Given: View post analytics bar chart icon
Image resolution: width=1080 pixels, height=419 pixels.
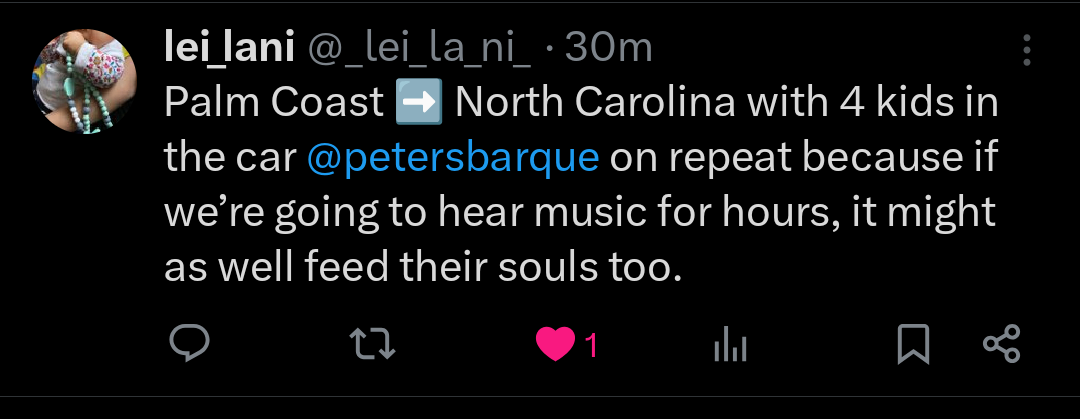Looking at the screenshot, I should tap(731, 346).
